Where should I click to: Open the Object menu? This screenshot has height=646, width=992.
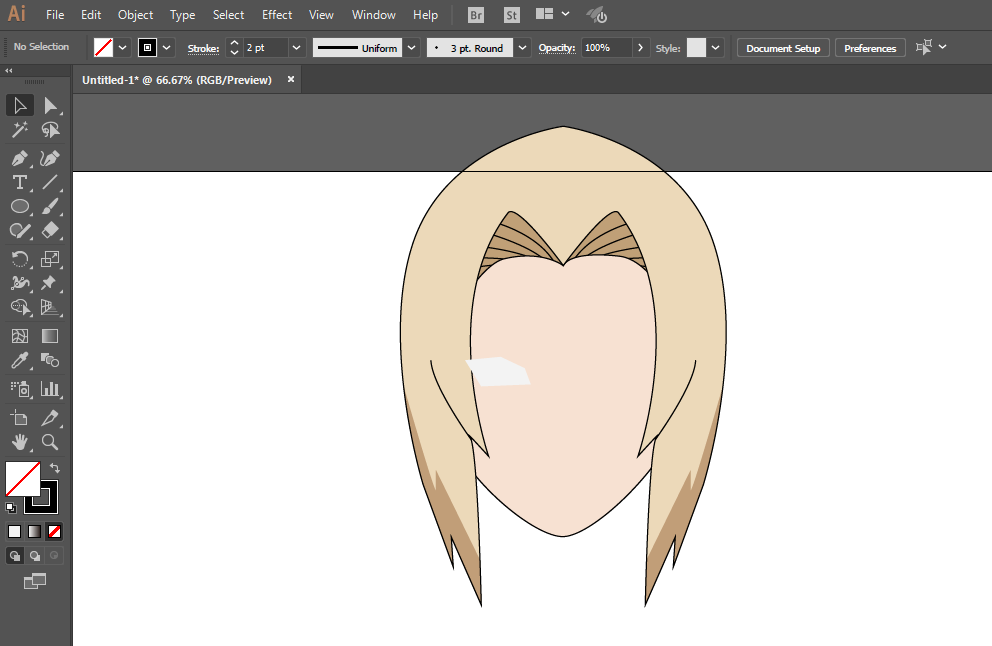coord(135,15)
